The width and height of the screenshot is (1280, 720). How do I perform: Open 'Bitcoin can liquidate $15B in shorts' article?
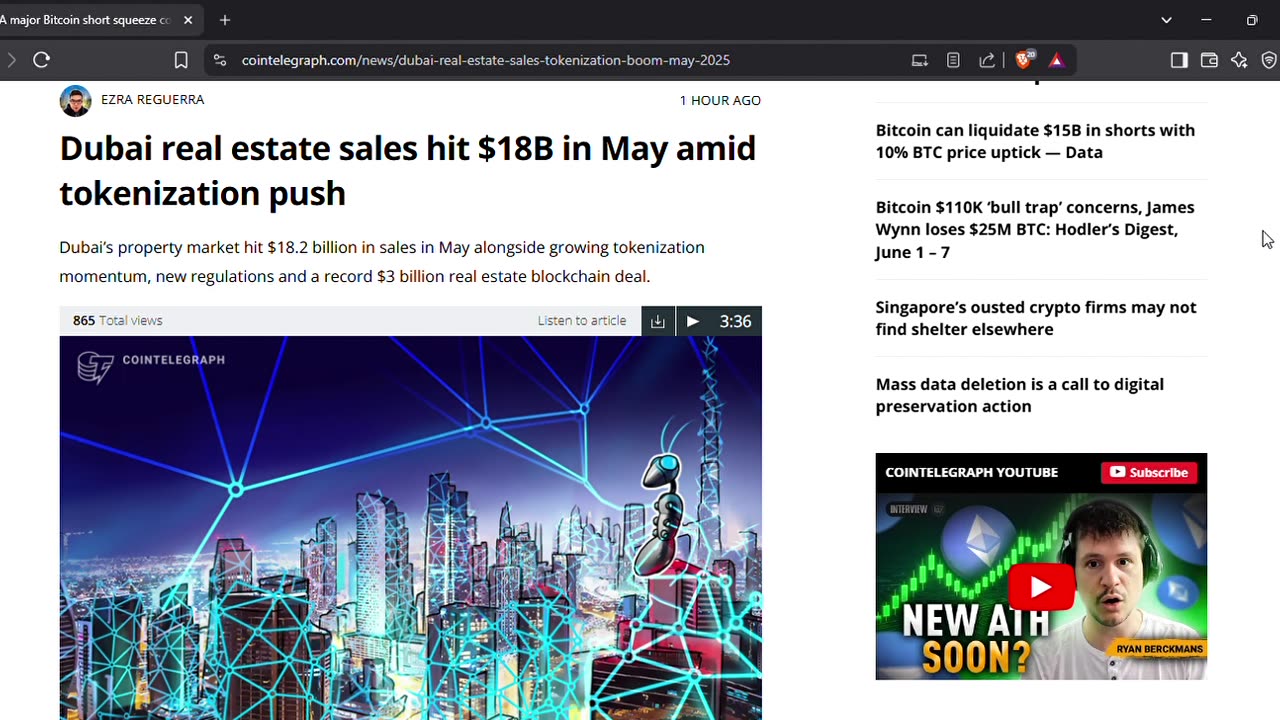[1035, 141]
